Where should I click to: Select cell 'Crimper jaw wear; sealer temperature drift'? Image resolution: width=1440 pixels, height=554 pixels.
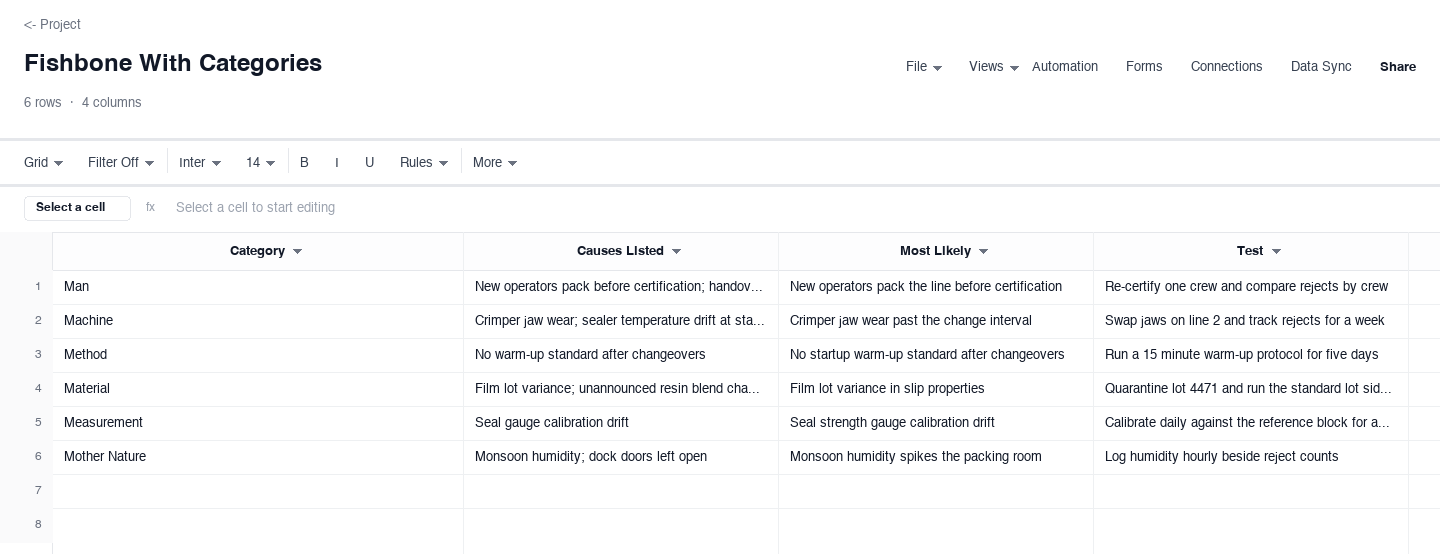tap(621, 321)
